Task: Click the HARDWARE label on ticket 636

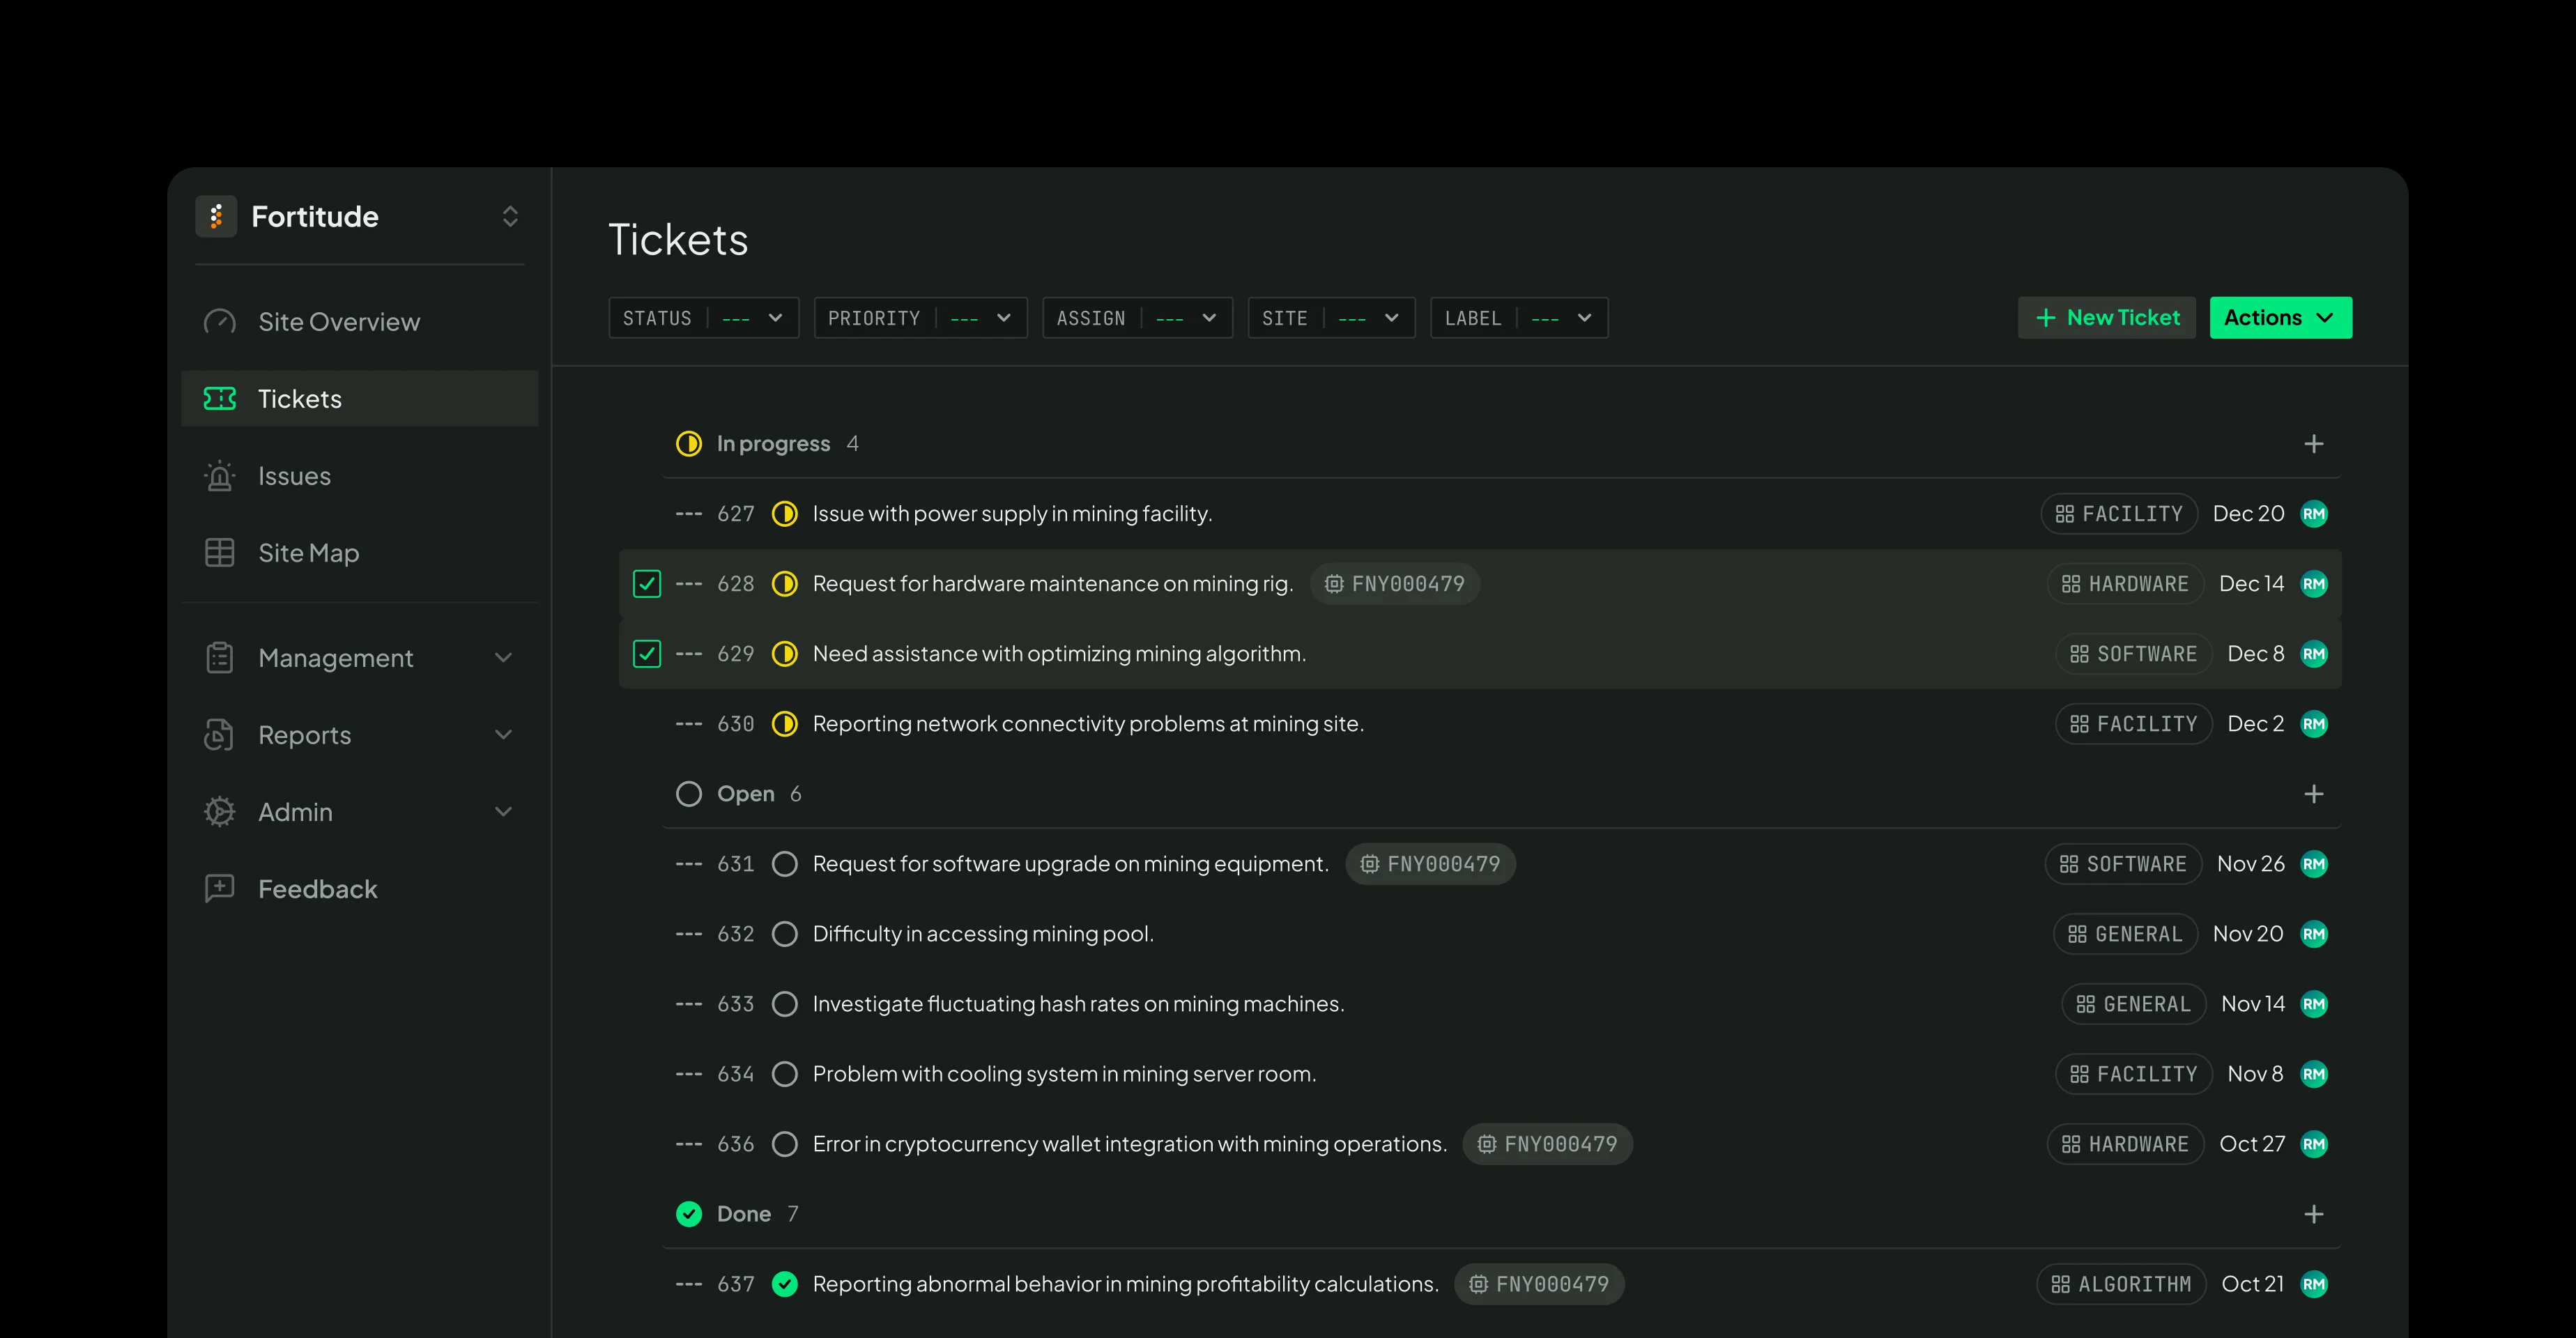Action: point(2125,1144)
